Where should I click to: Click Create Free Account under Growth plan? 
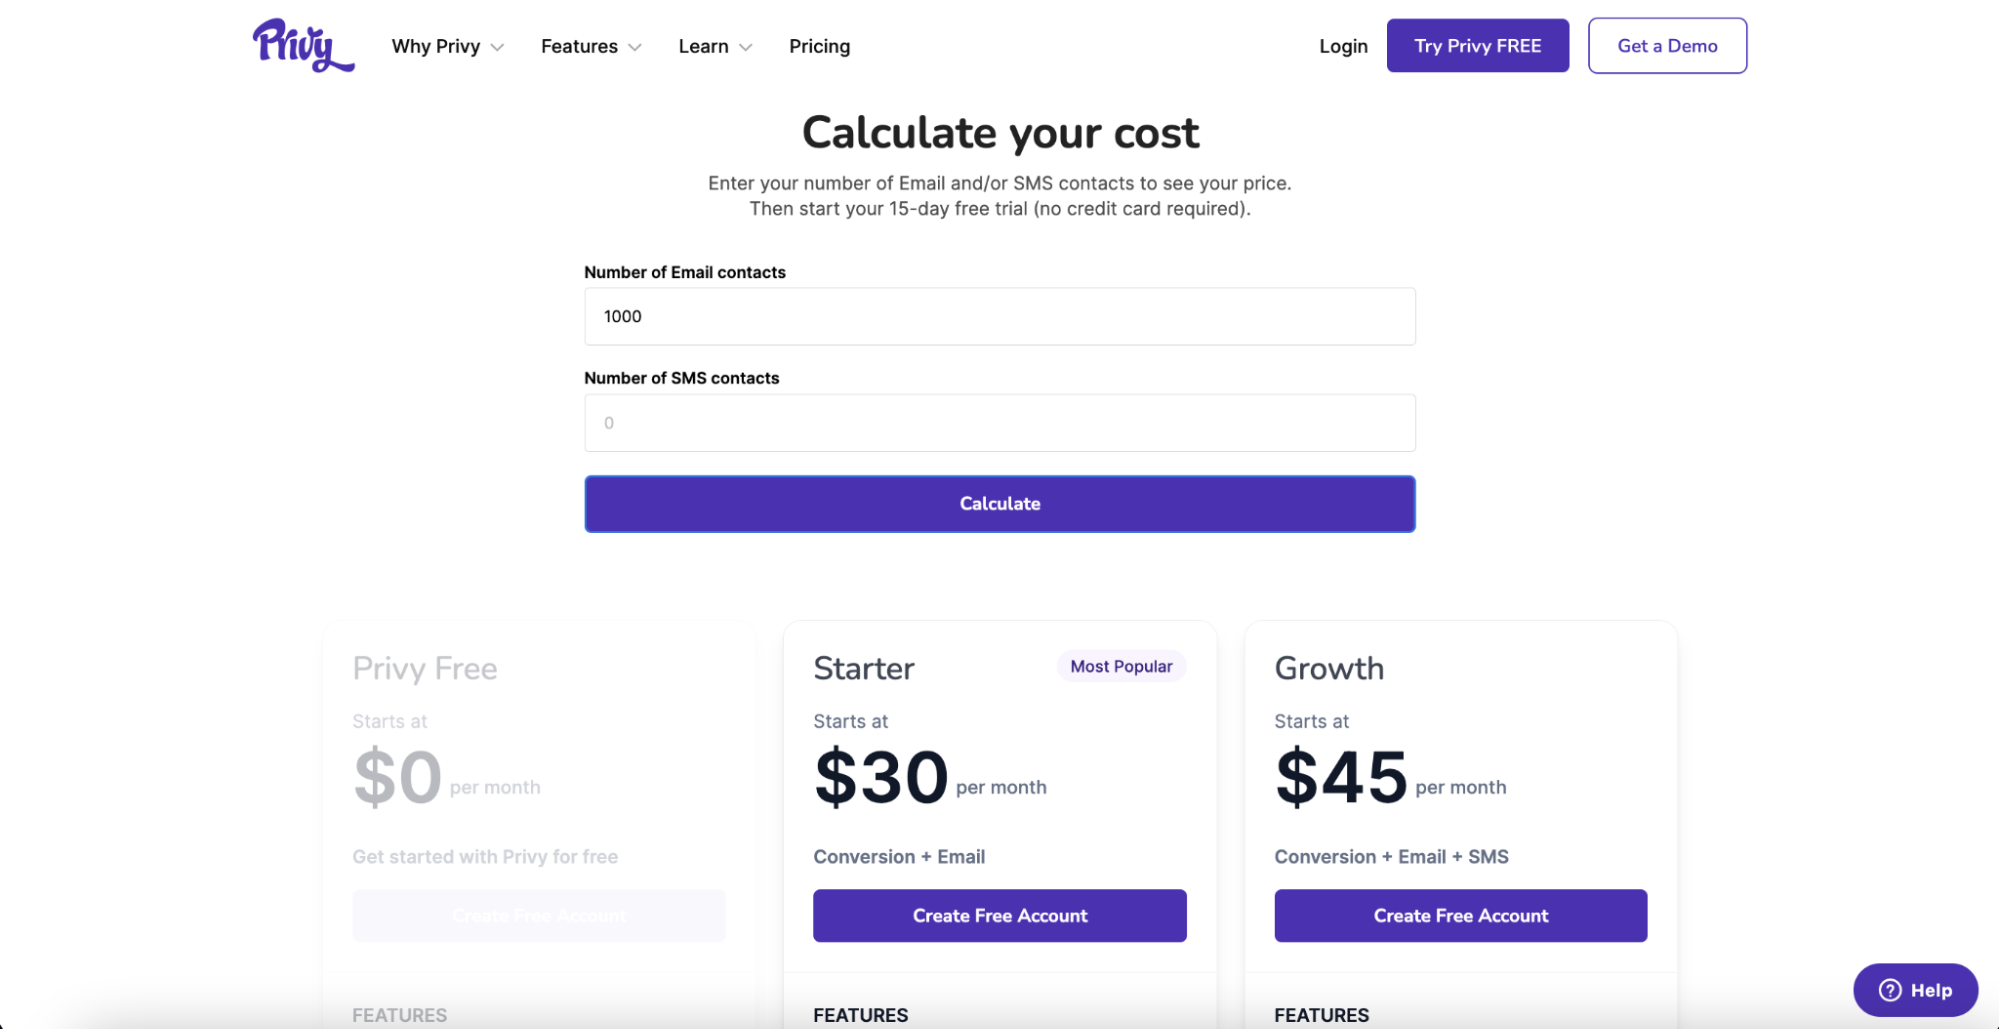click(x=1460, y=915)
